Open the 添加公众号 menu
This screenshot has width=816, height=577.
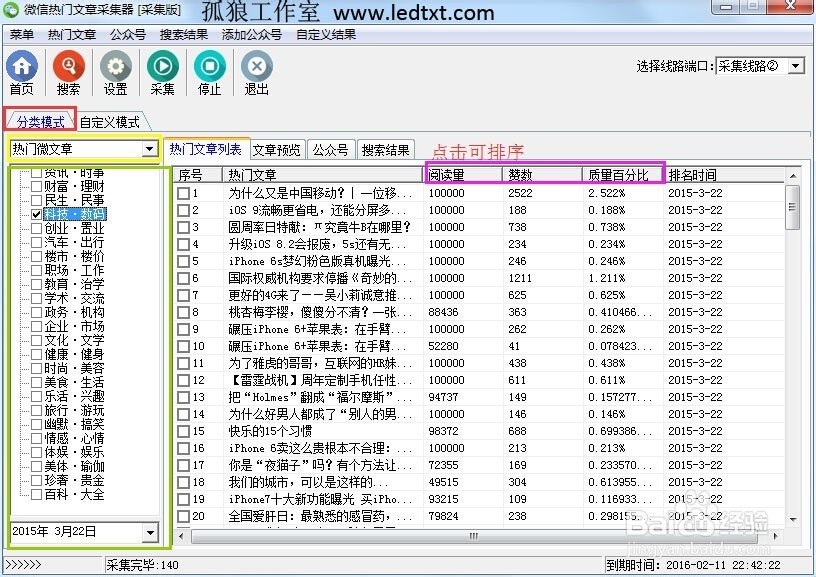coord(252,35)
